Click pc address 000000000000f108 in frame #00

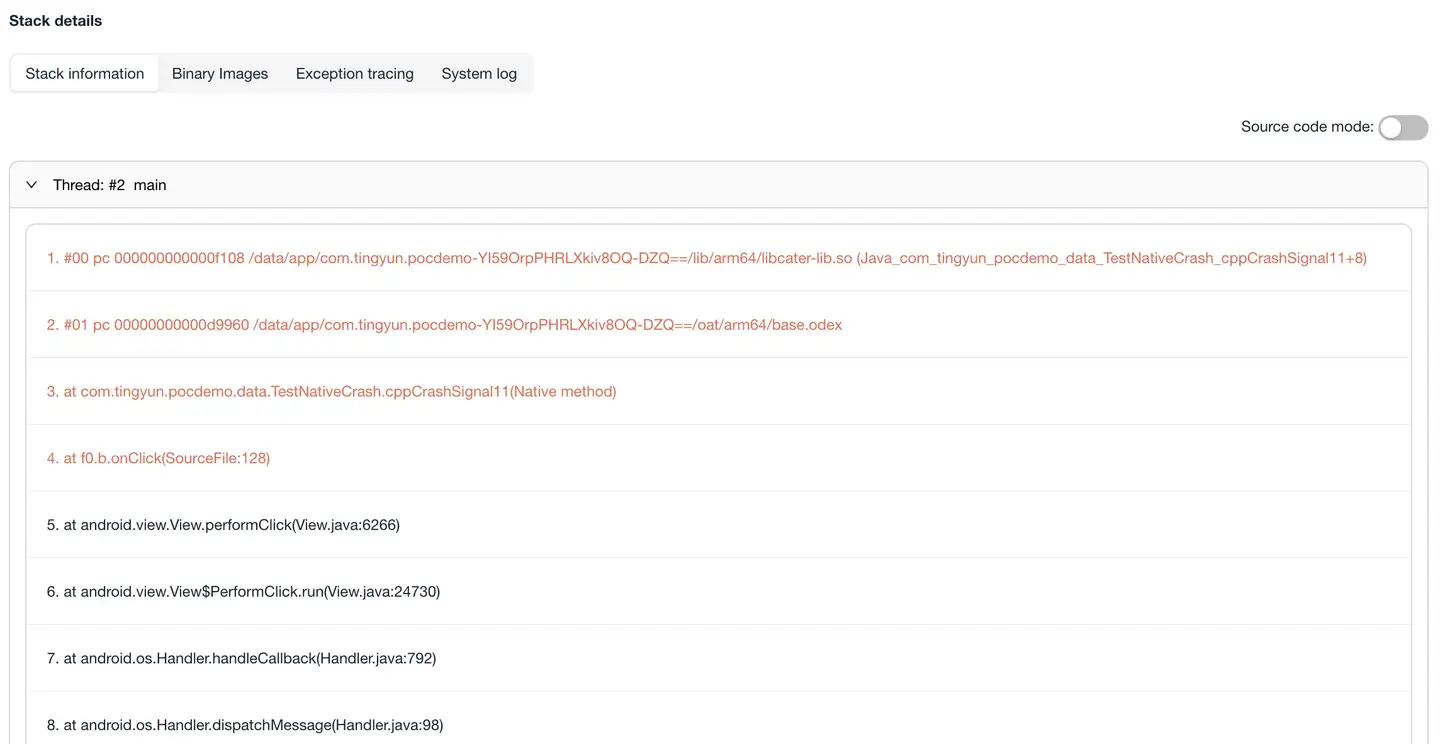[x=179, y=258]
